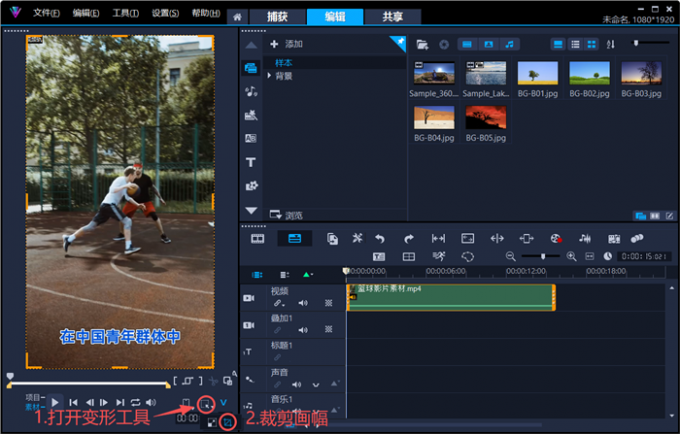Click the 添加 folder button

tap(286, 44)
